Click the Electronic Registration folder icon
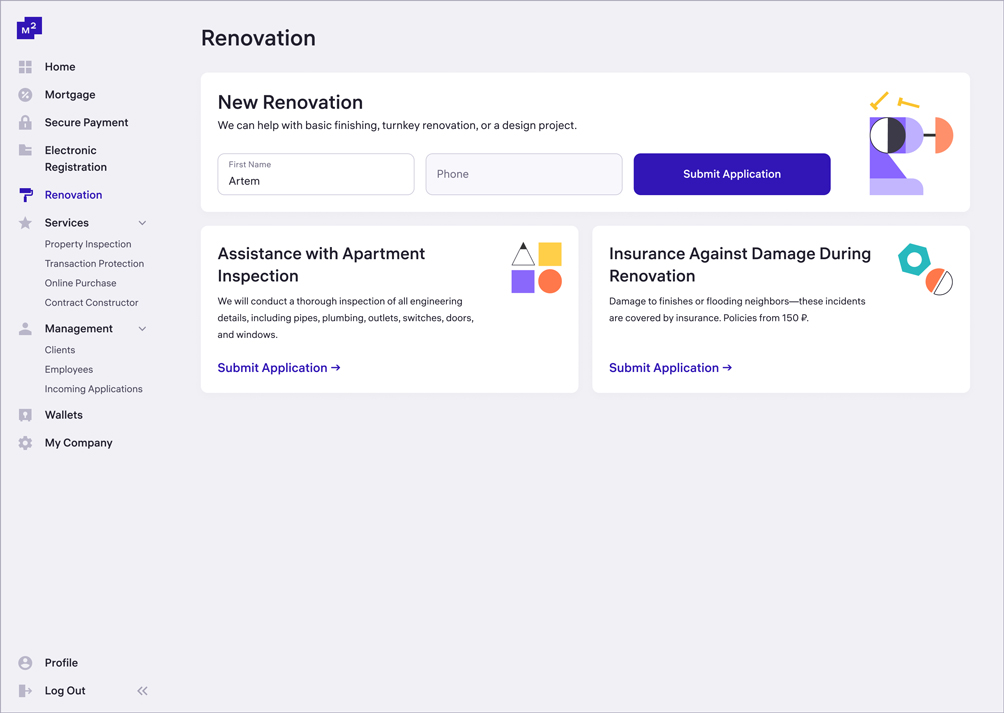The height and width of the screenshot is (713, 1004). click(25, 151)
